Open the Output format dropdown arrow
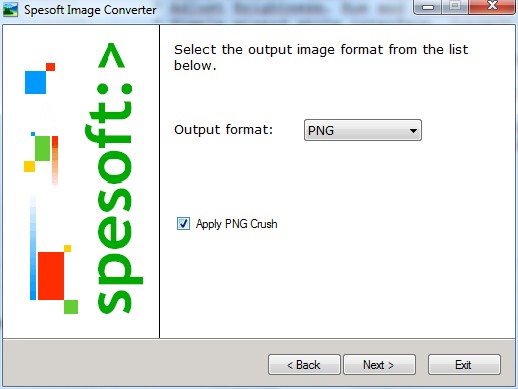 click(x=413, y=131)
